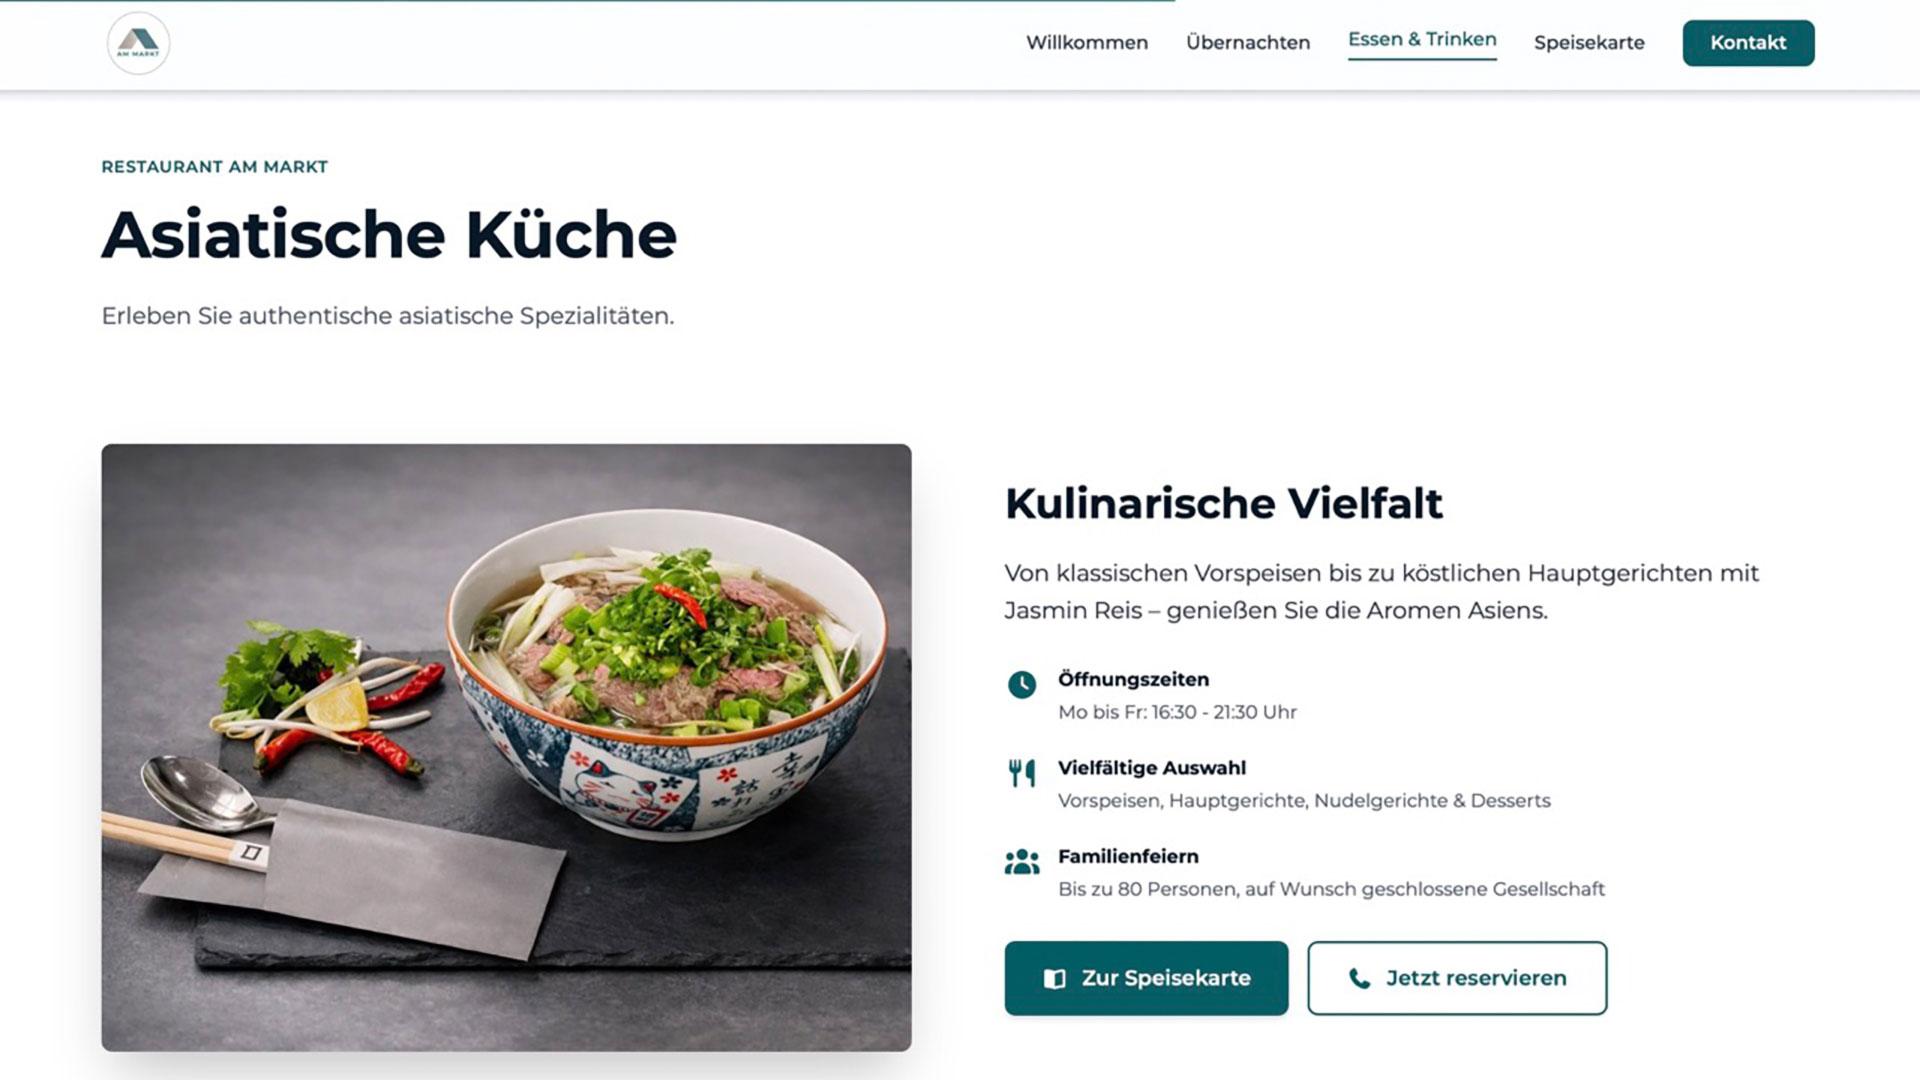
Task: Open the Willkommen menu item
Action: pos(1087,43)
